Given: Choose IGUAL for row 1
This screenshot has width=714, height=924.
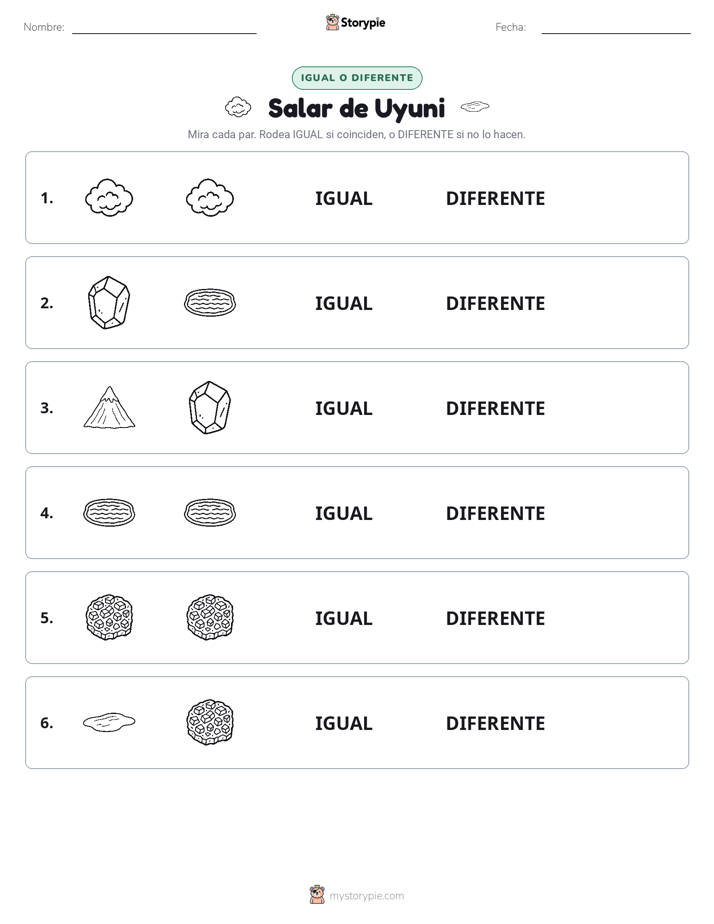Looking at the screenshot, I should tap(343, 199).
